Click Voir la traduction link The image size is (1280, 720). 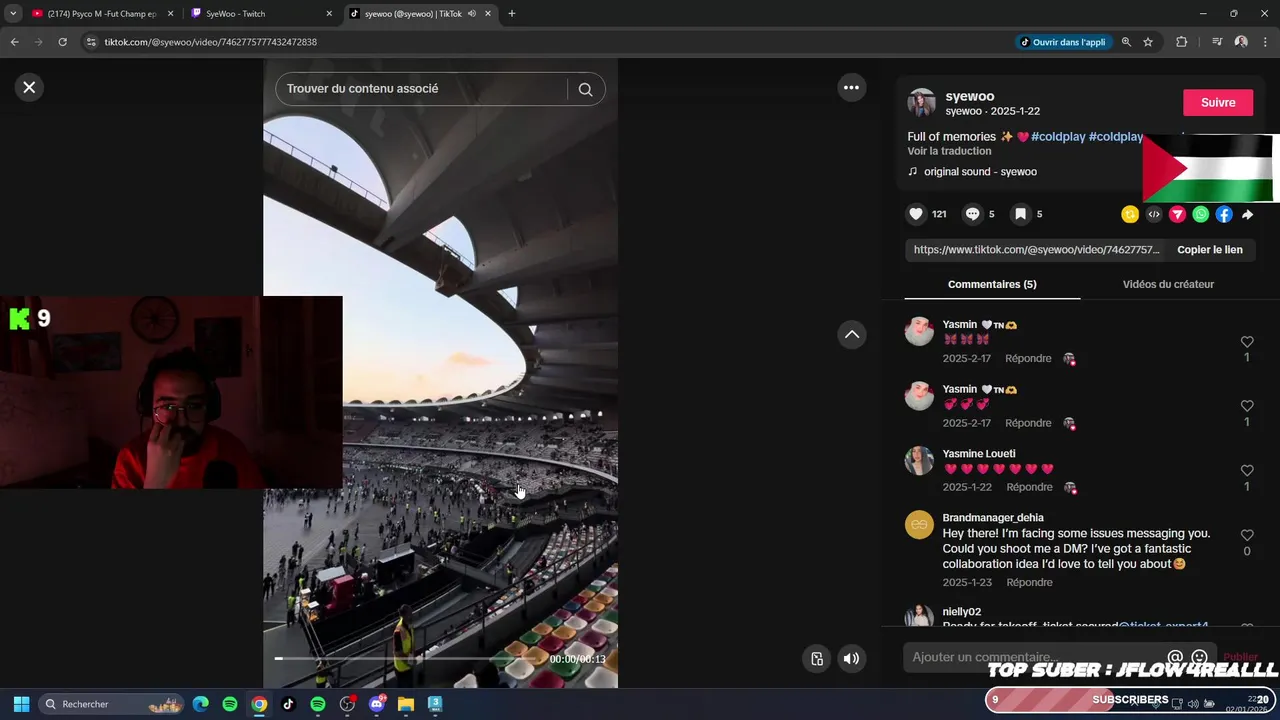(949, 151)
